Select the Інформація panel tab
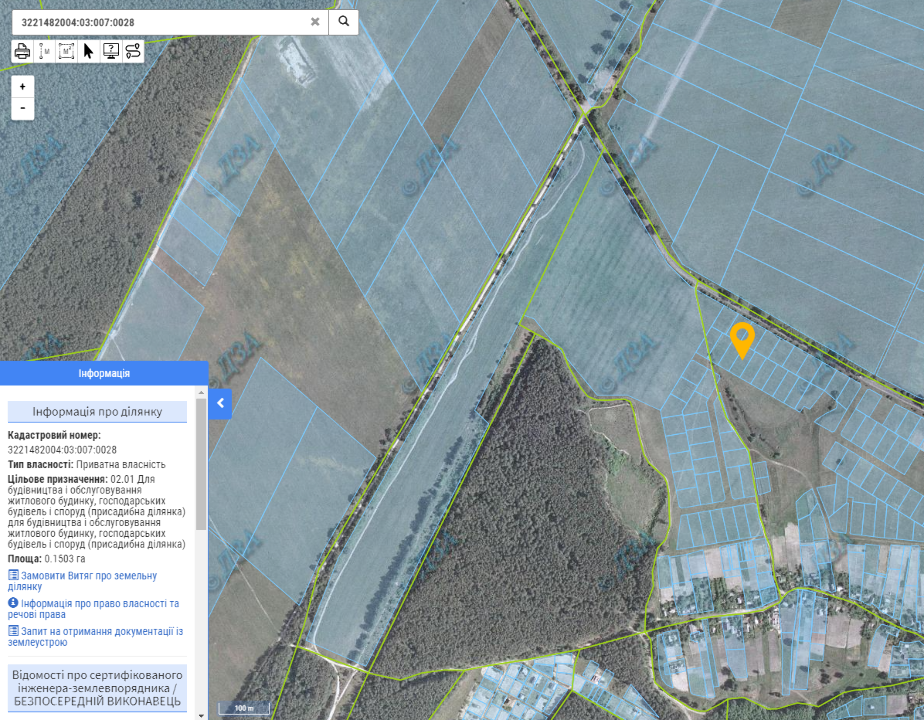The height and width of the screenshot is (720, 924). pyautogui.click(x=104, y=374)
